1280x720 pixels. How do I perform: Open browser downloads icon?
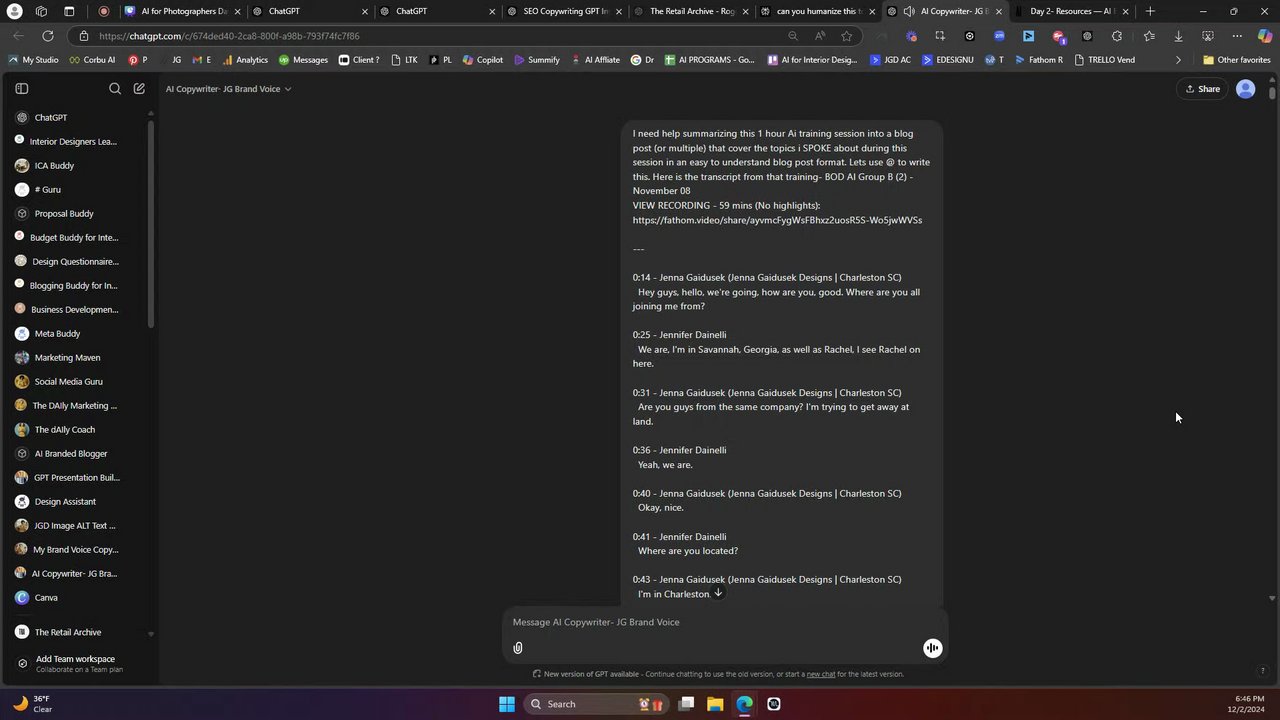(1178, 36)
